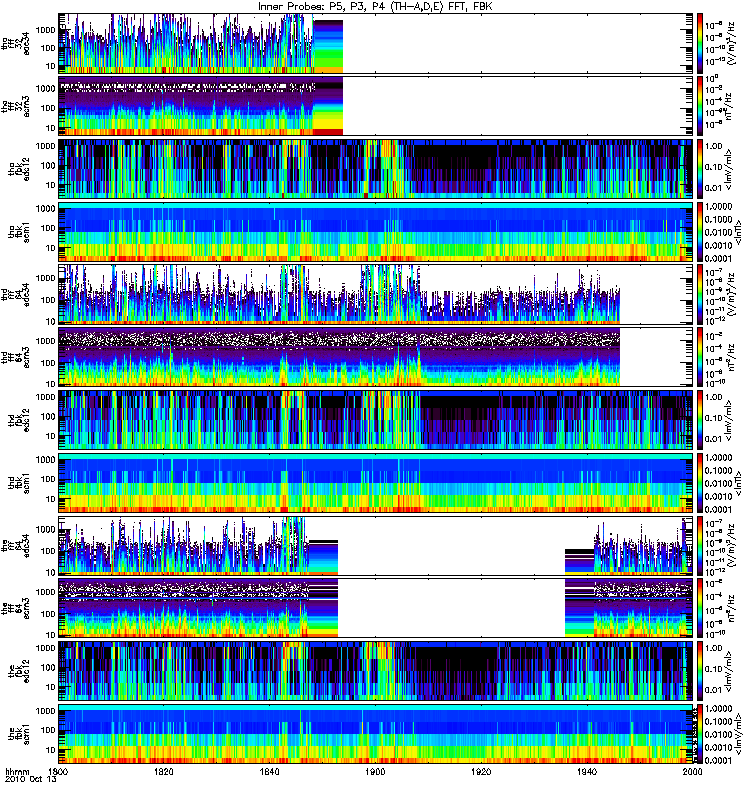Click the thd fbk edc12 spectrogram panel

376,420
